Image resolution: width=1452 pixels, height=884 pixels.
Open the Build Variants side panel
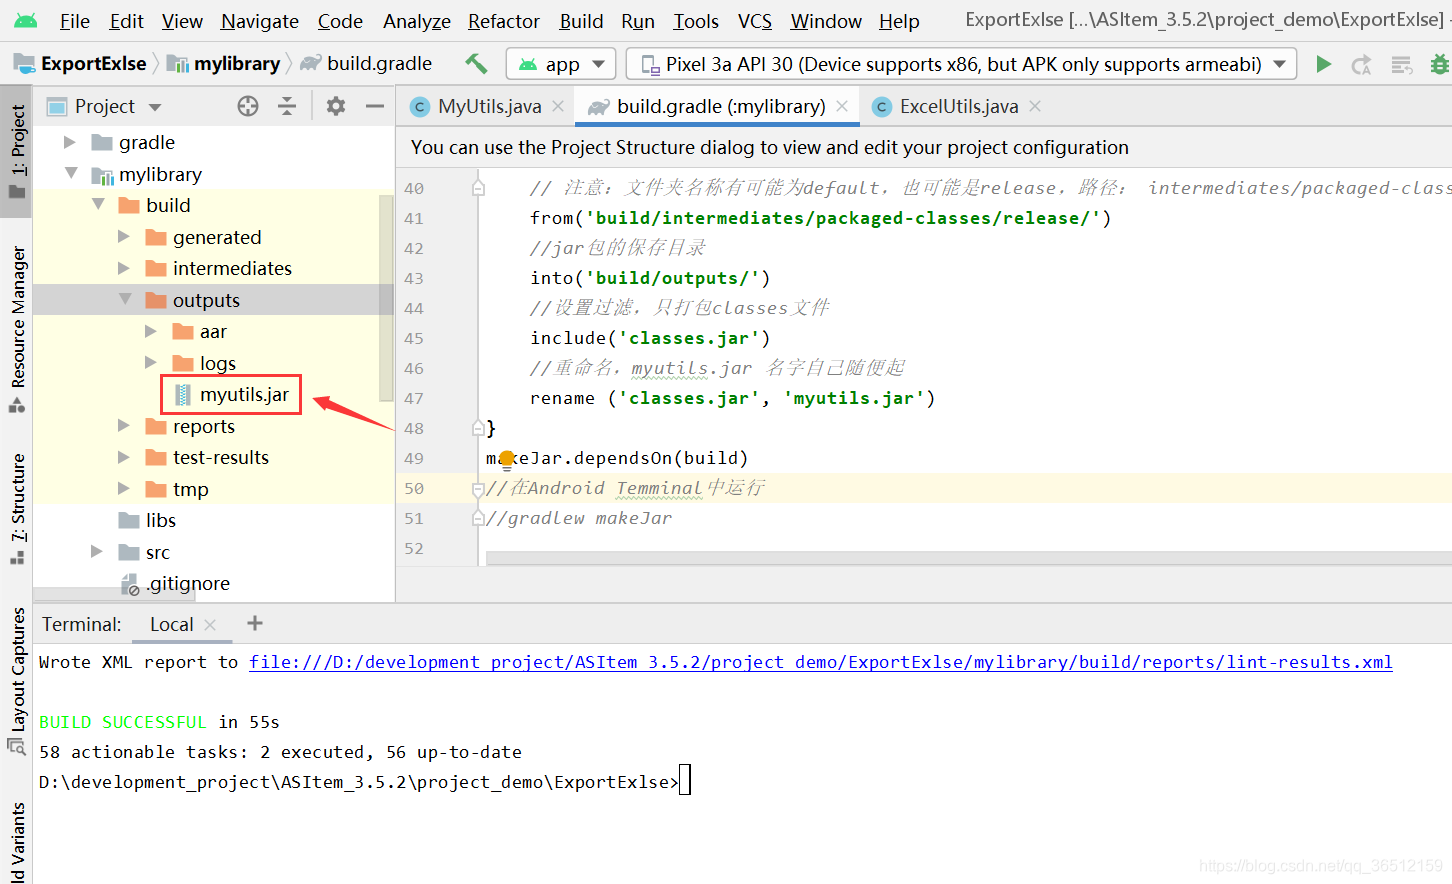click(17, 842)
